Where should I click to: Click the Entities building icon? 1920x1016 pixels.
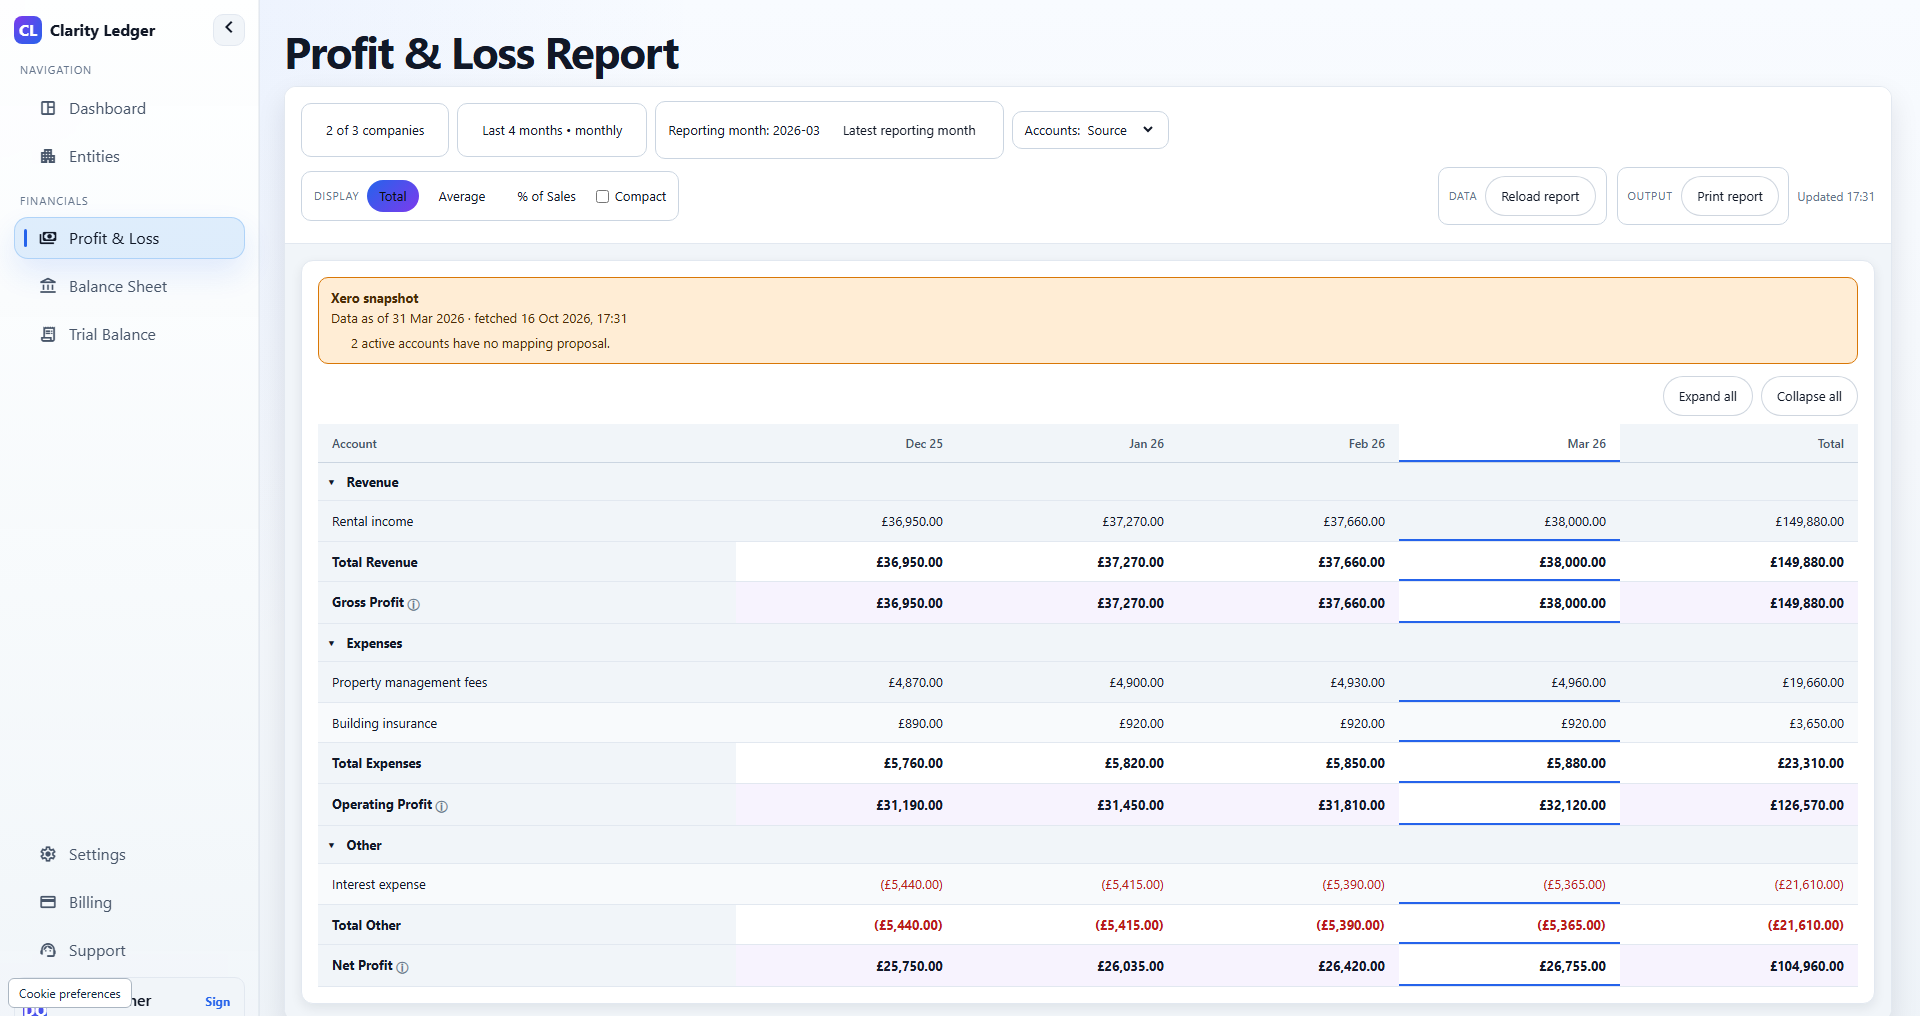click(48, 156)
